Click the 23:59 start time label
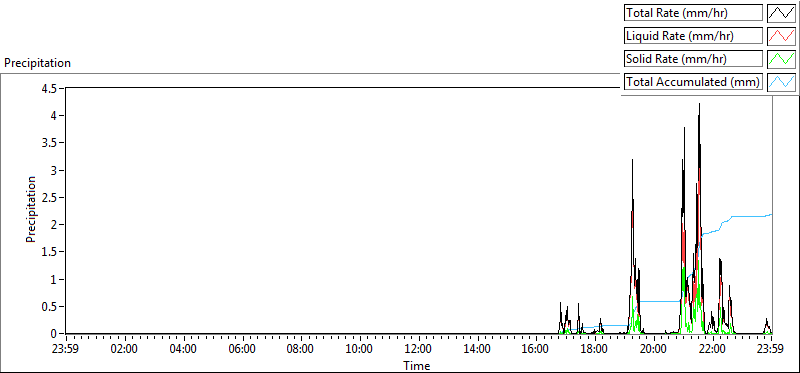This screenshot has height=373, width=800. [x=66, y=350]
